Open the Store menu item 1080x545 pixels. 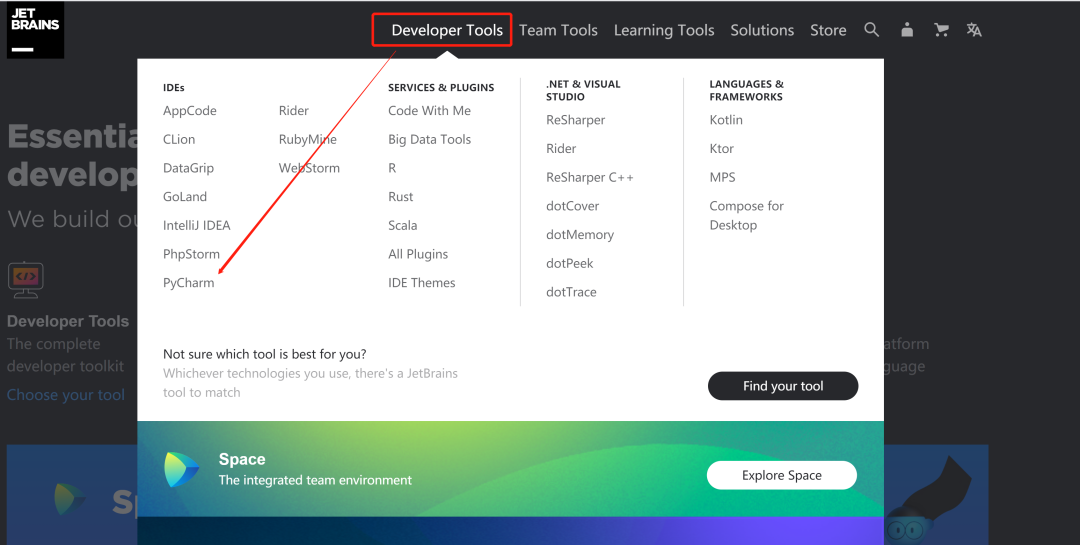[828, 30]
